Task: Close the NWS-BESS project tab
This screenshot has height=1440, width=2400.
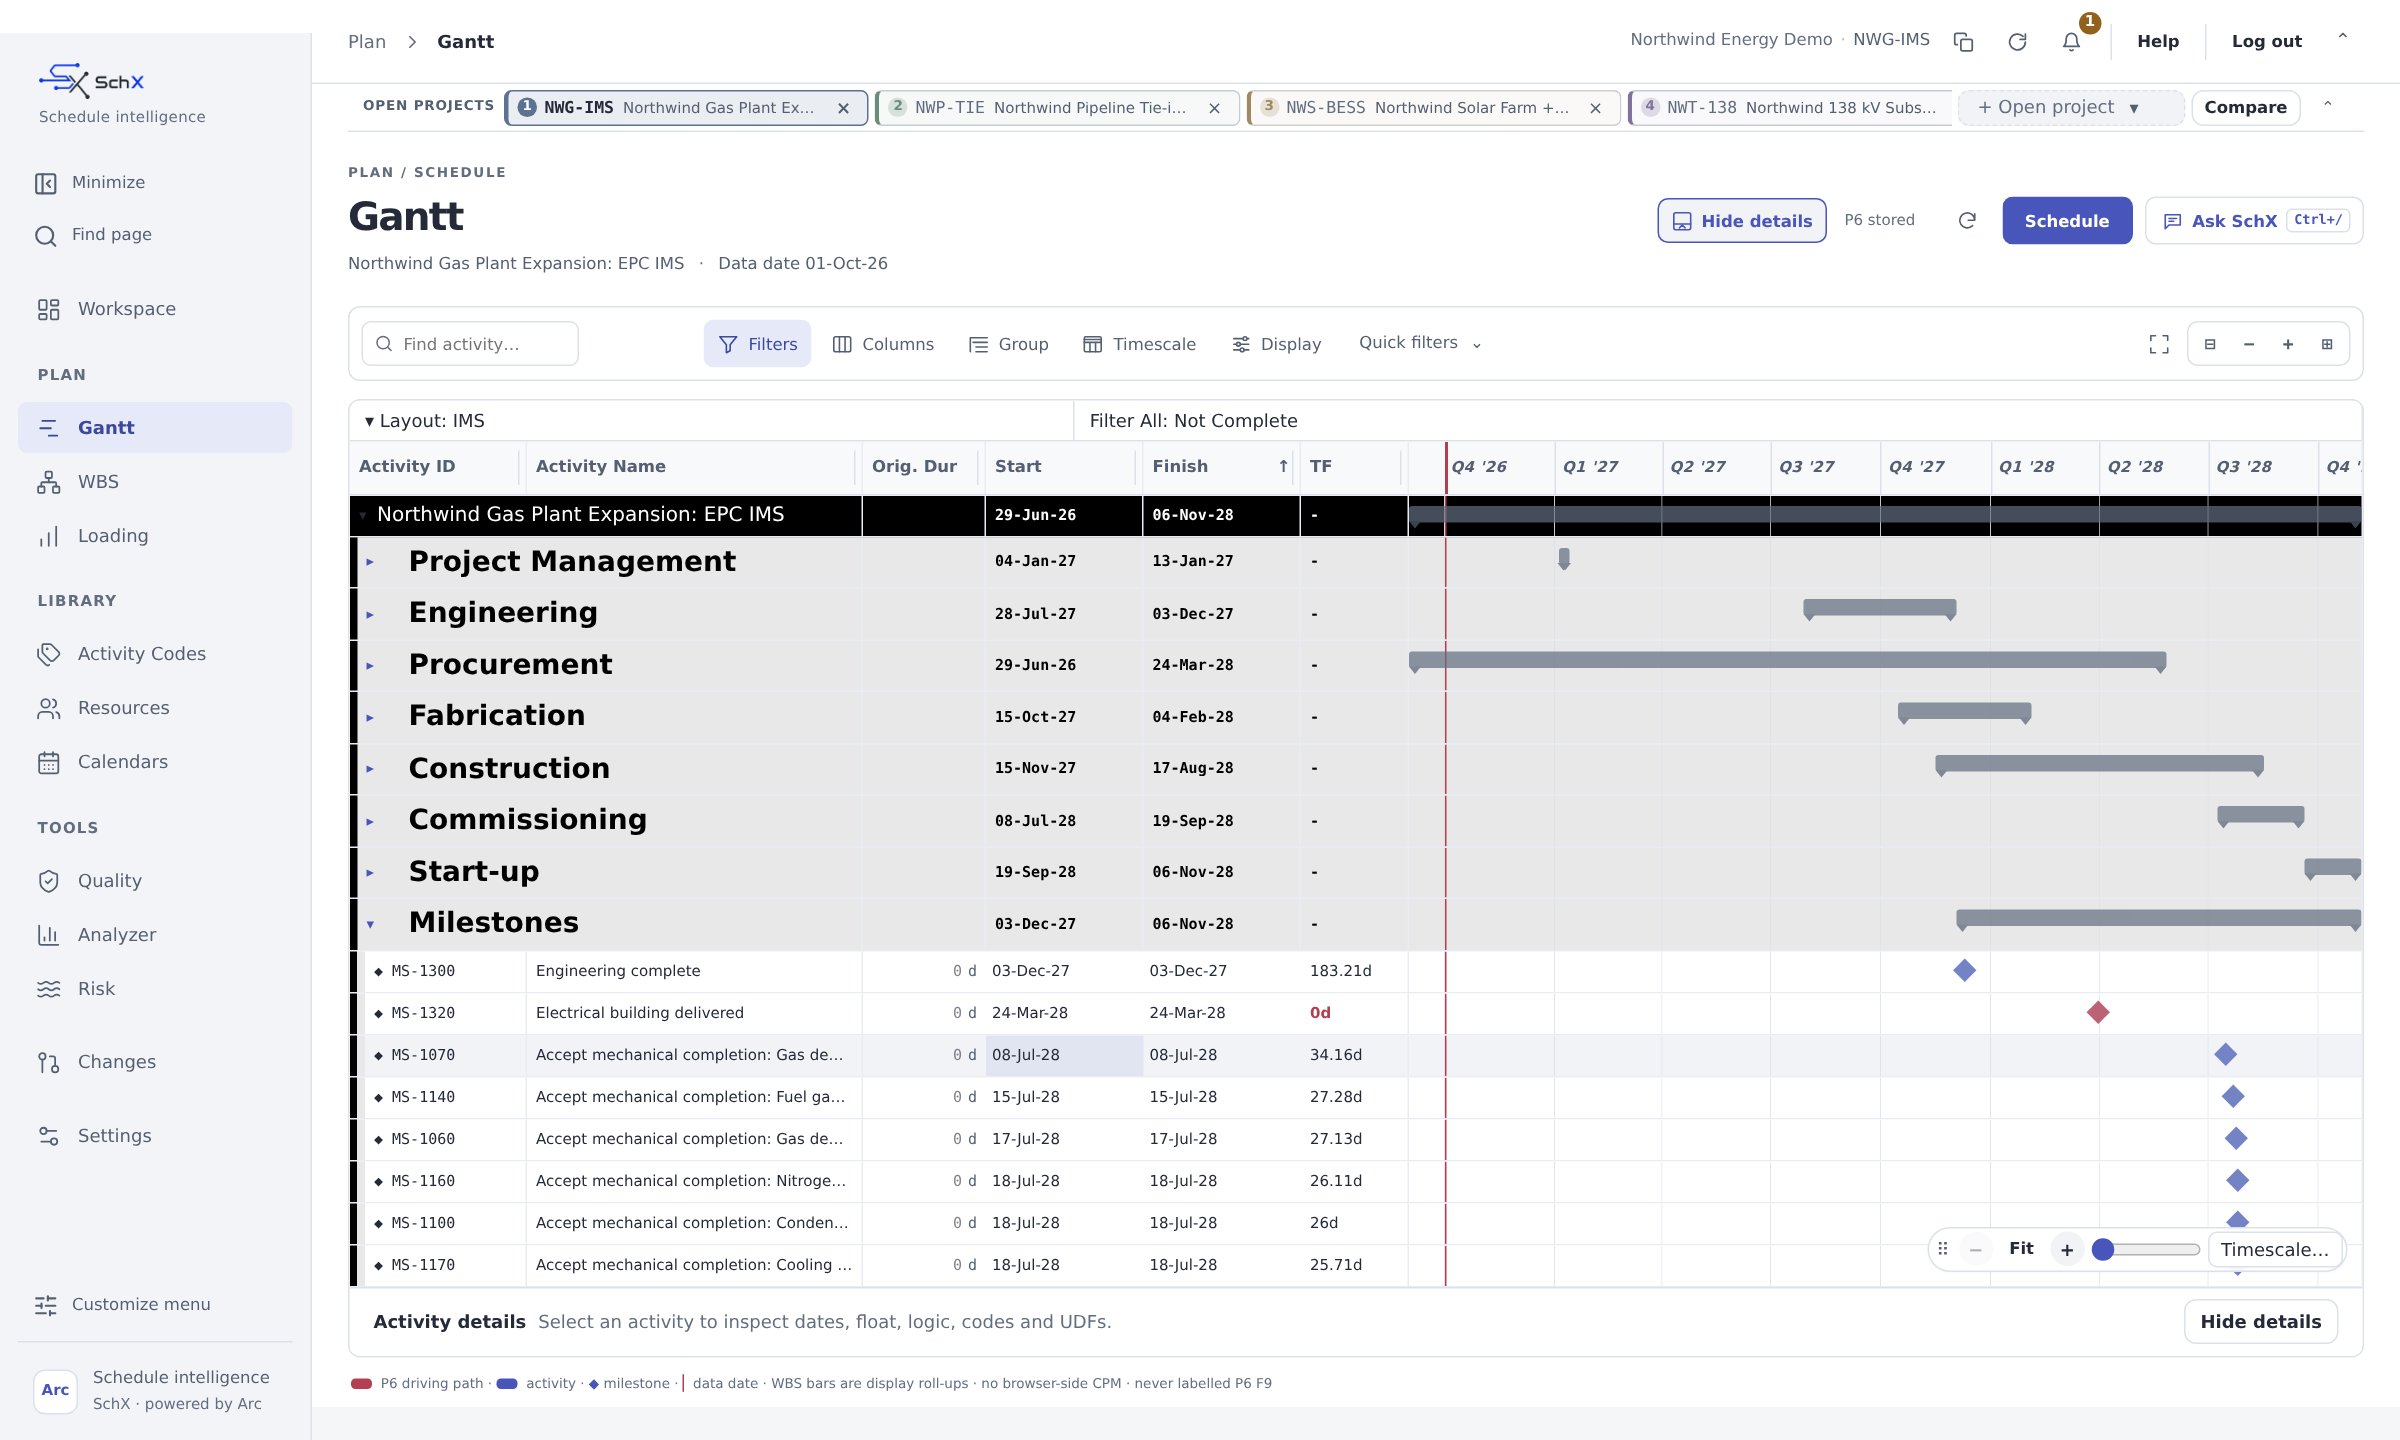Action: tap(1596, 108)
